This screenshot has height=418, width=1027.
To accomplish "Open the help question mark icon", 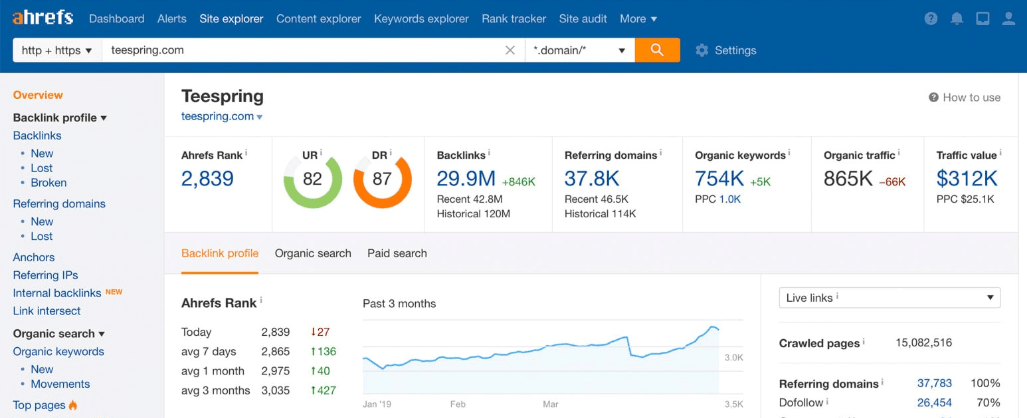I will tap(931, 19).
